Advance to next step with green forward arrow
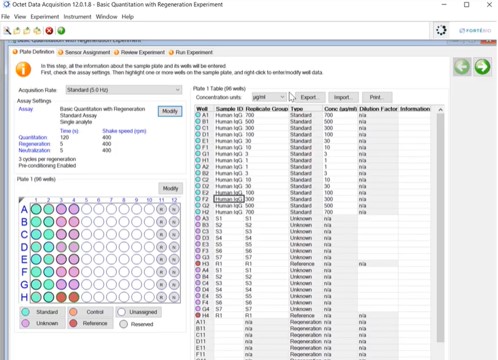 482,67
